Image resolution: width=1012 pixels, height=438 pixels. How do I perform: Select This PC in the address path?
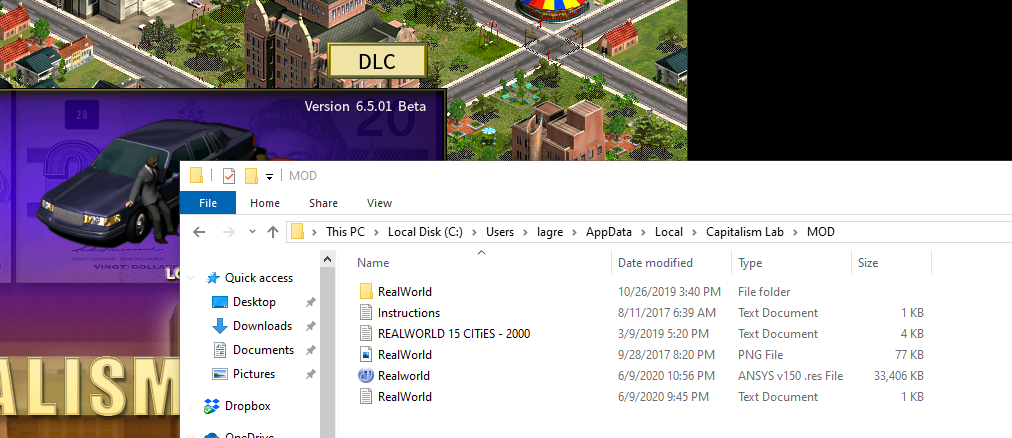pos(345,232)
